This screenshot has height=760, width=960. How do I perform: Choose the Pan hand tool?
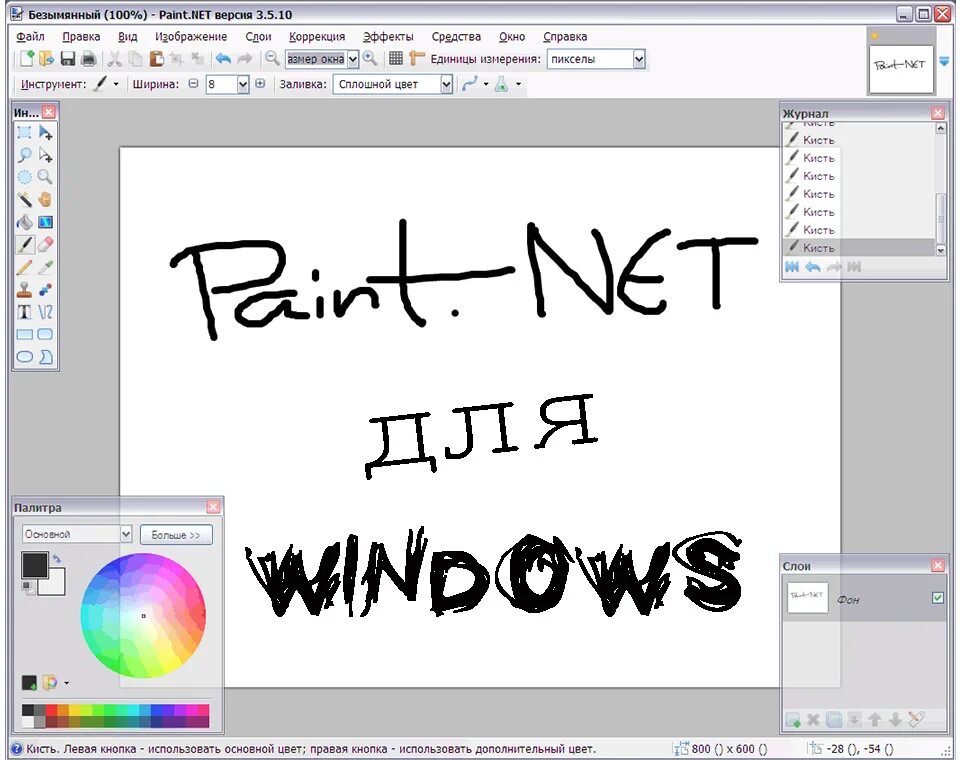click(x=45, y=200)
